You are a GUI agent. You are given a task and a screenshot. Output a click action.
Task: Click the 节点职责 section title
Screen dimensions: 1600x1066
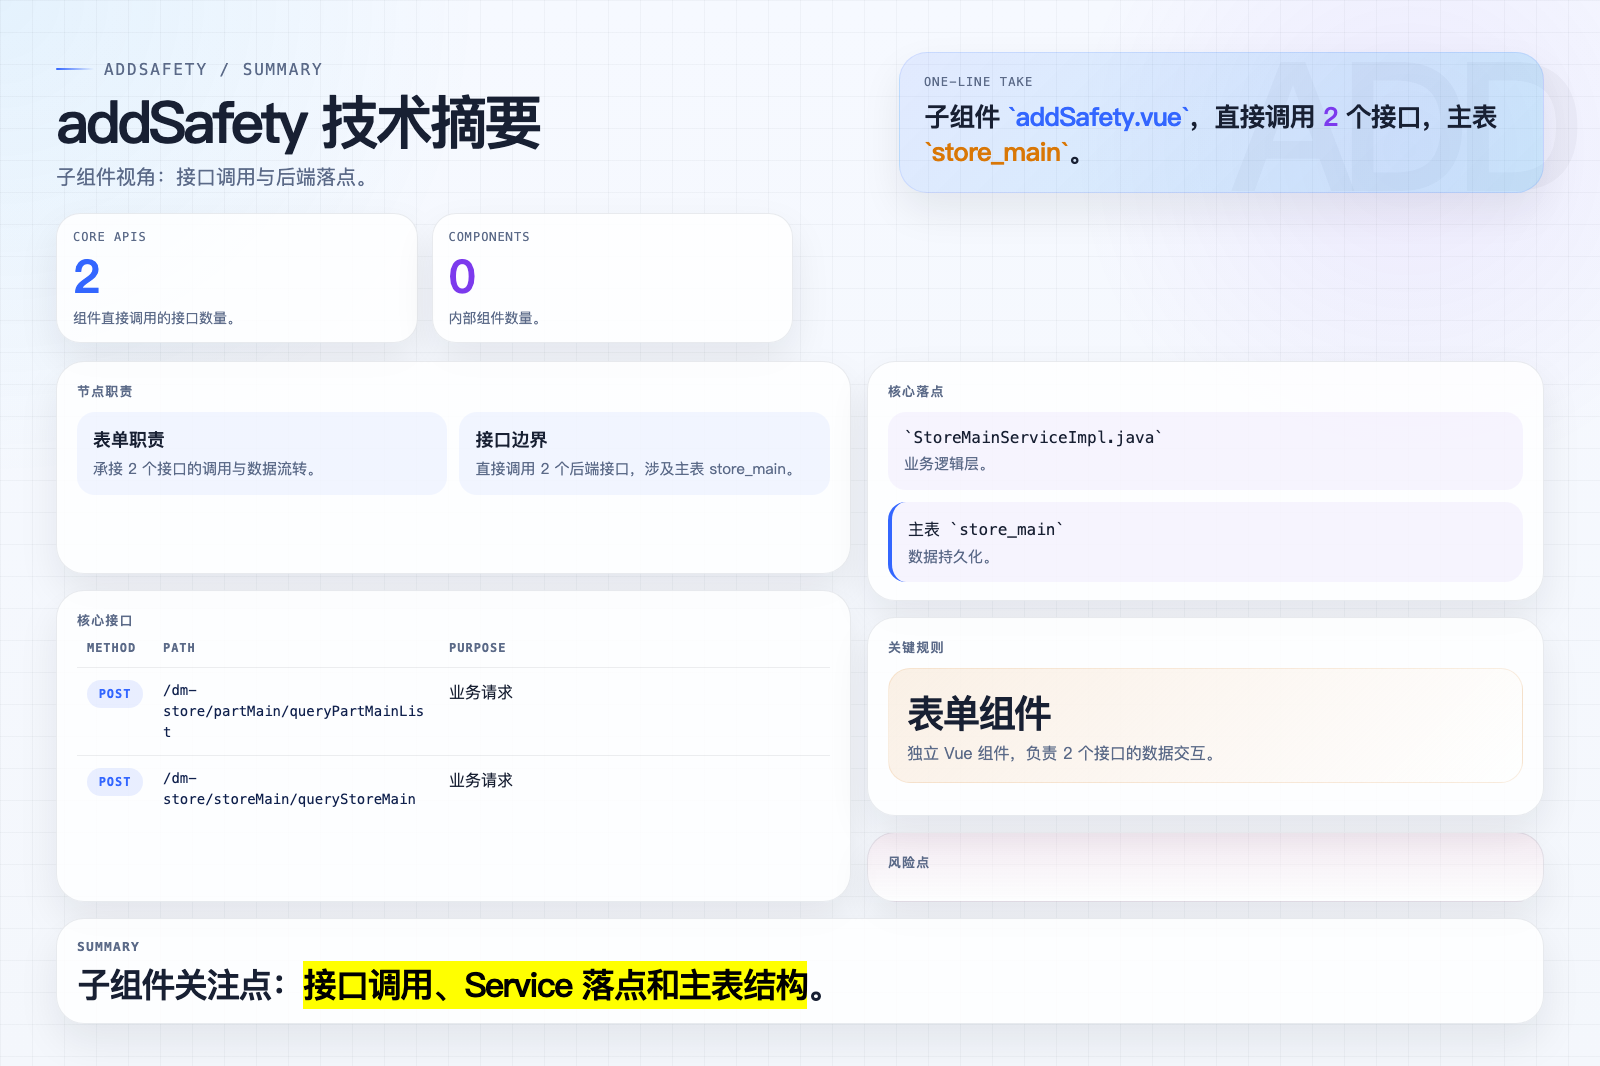[x=105, y=391]
